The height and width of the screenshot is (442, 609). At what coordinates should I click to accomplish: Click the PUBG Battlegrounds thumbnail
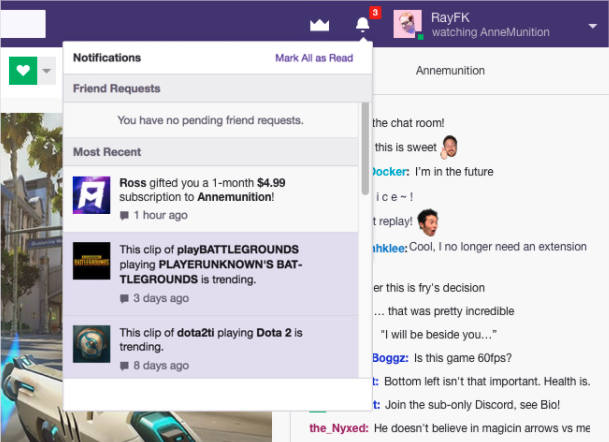tap(91, 261)
